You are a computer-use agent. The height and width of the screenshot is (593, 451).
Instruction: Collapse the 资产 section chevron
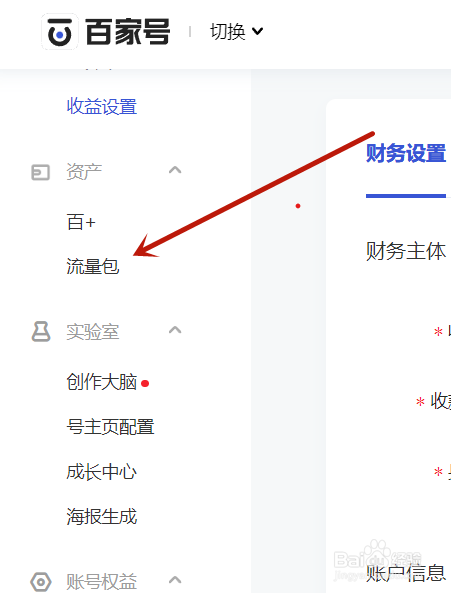pyautogui.click(x=175, y=170)
